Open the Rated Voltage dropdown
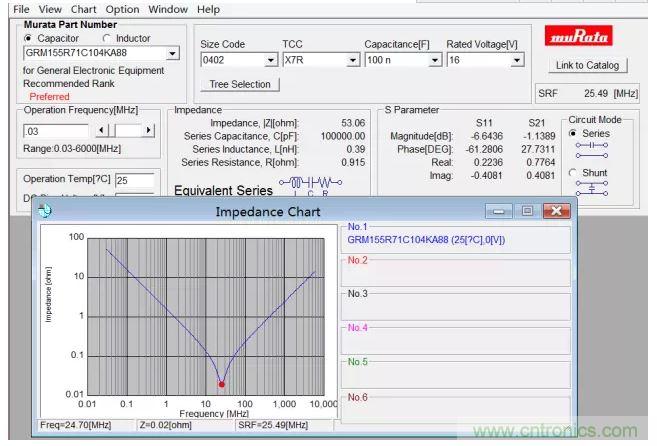The height and width of the screenshot is (446, 657). (x=516, y=60)
